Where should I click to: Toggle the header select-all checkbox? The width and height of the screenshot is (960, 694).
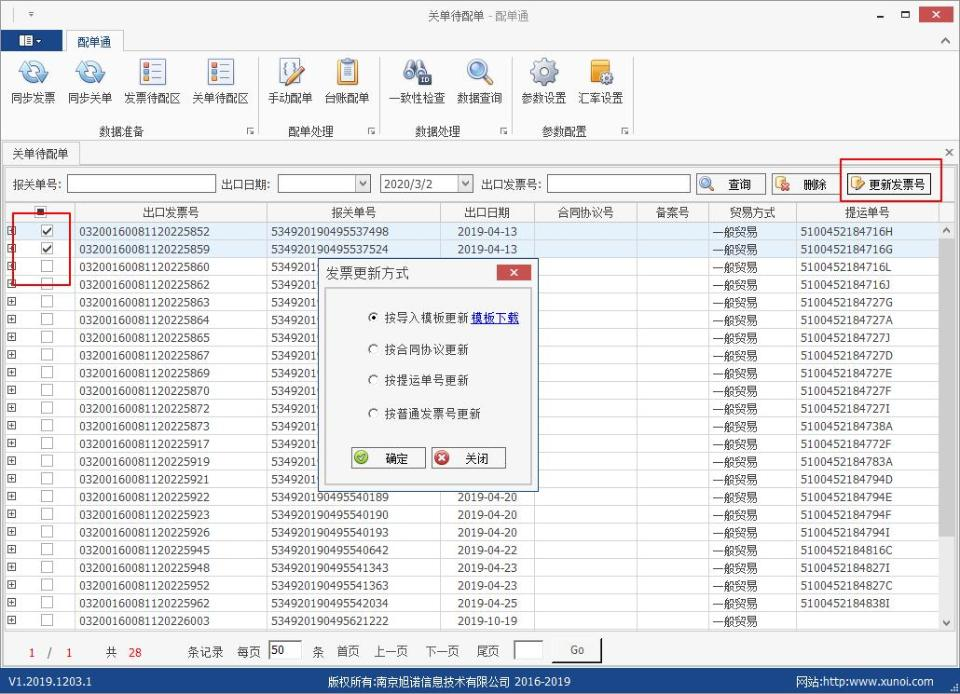pos(40,212)
